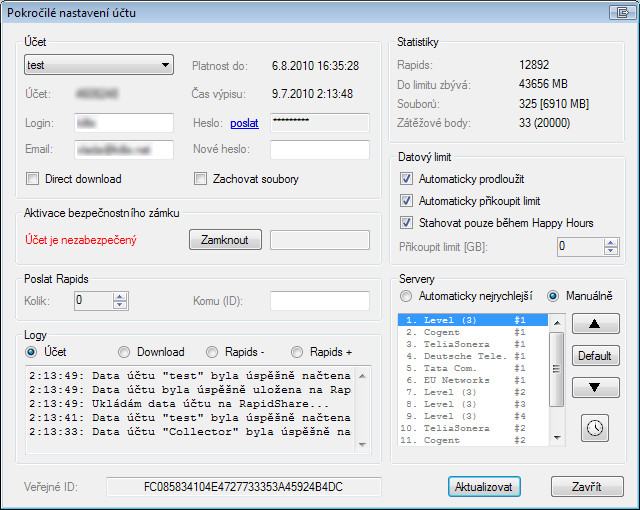Click the Heslo password field
Screen dimensions: 640x510
(320, 123)
